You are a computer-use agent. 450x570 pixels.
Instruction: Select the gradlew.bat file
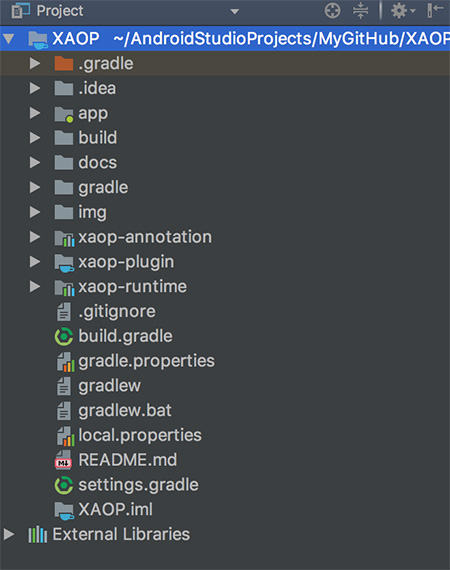click(x=125, y=411)
